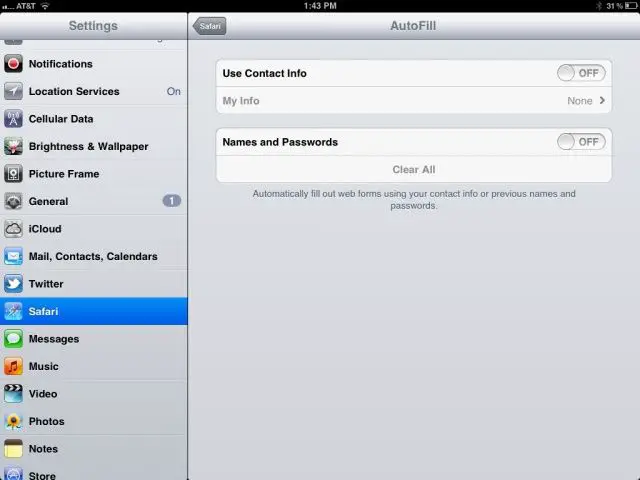The image size is (640, 480).
Task: Open Notes settings label
Action: [x=43, y=449]
